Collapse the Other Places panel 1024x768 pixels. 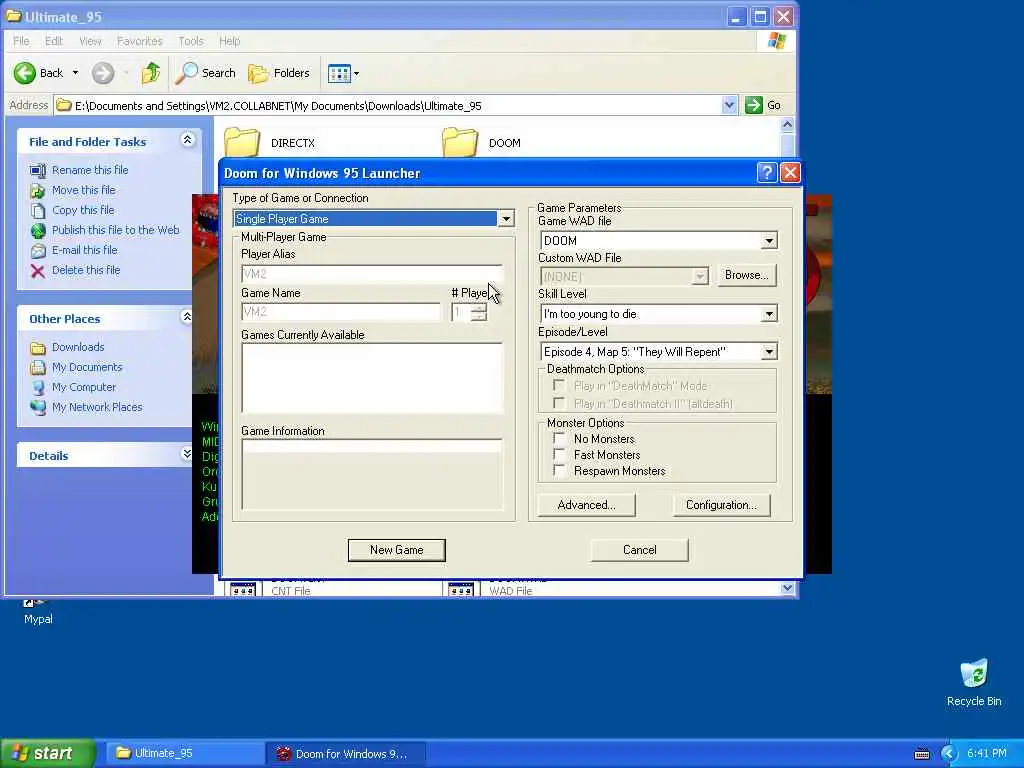pyautogui.click(x=187, y=317)
